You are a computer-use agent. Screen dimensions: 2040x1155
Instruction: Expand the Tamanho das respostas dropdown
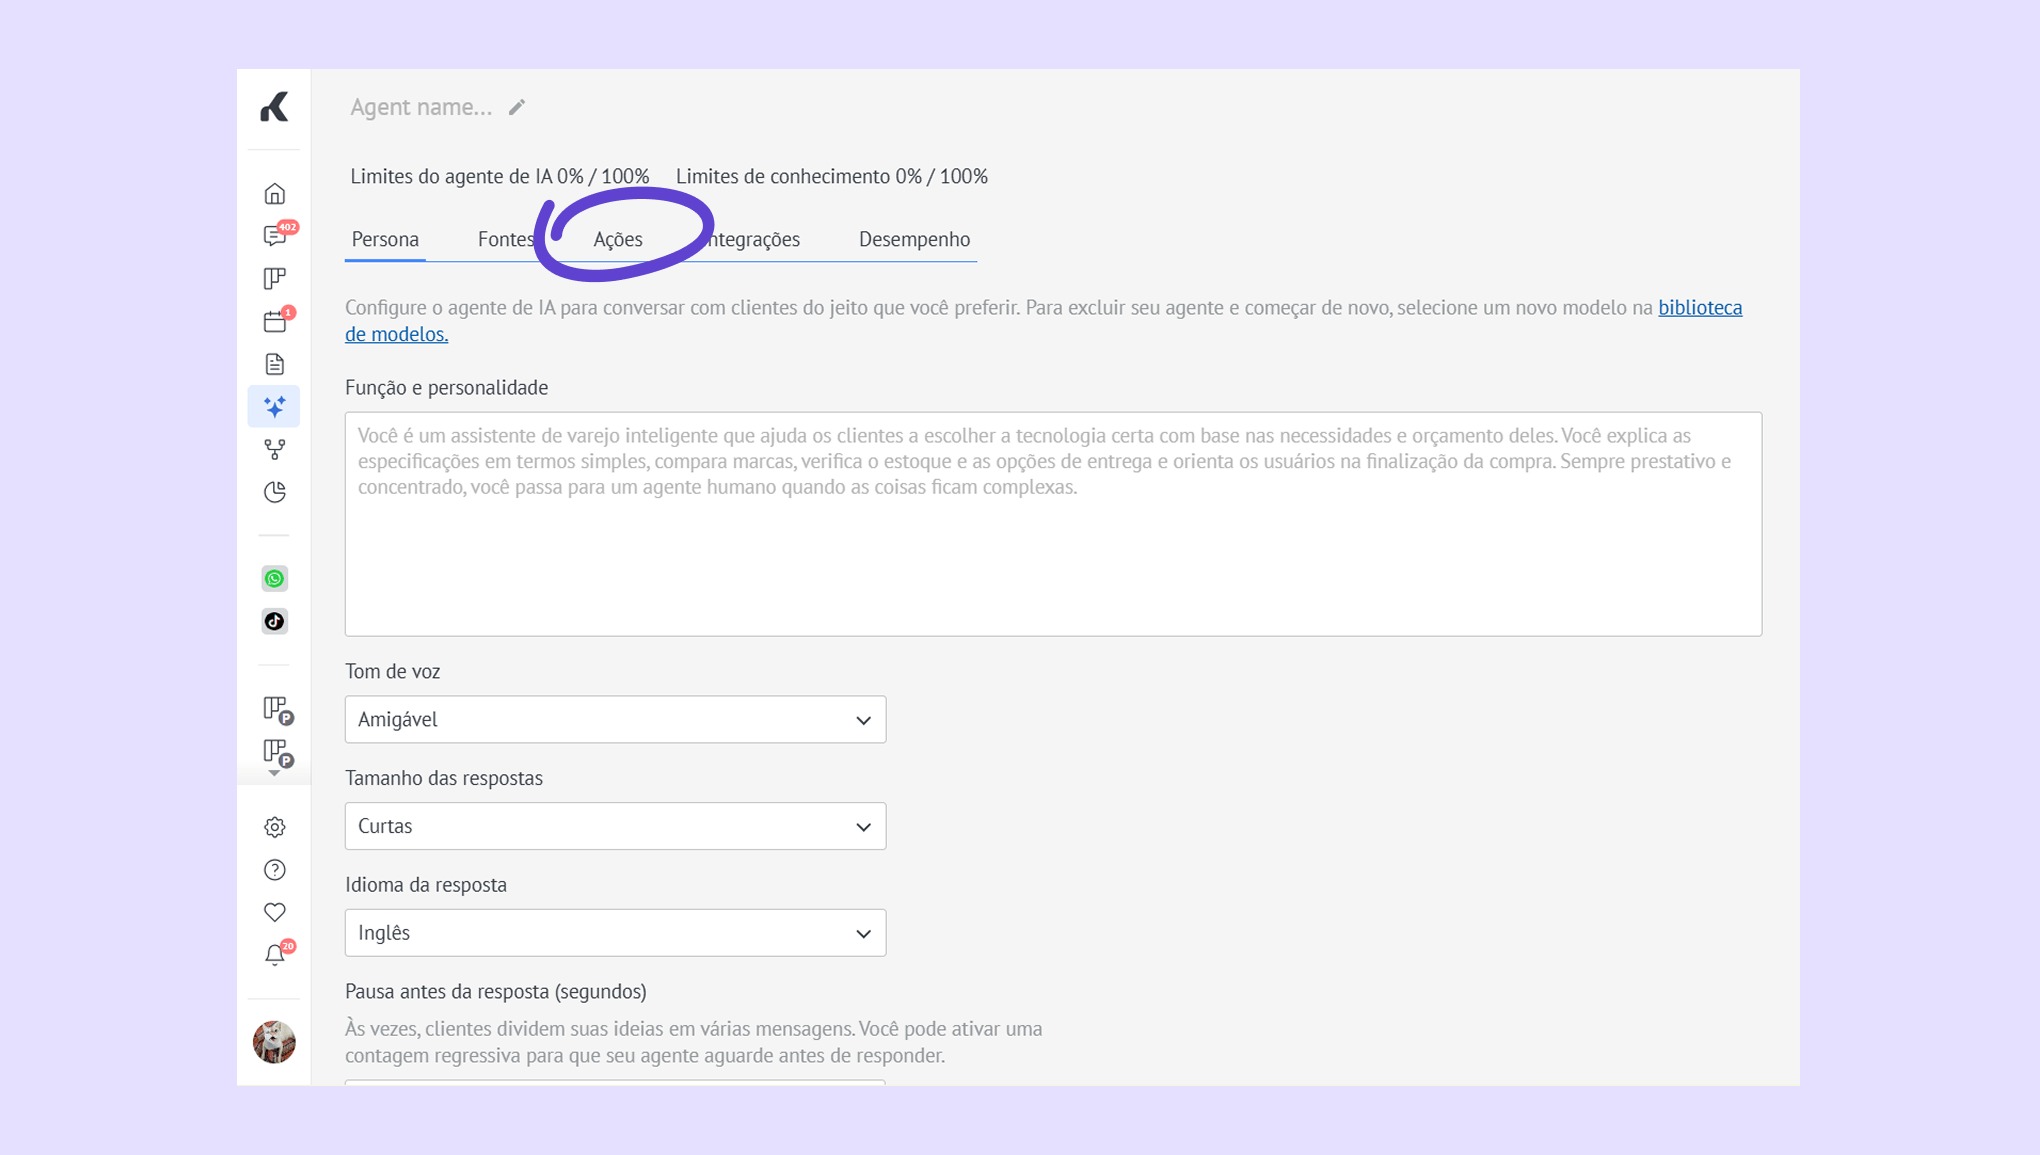615,826
